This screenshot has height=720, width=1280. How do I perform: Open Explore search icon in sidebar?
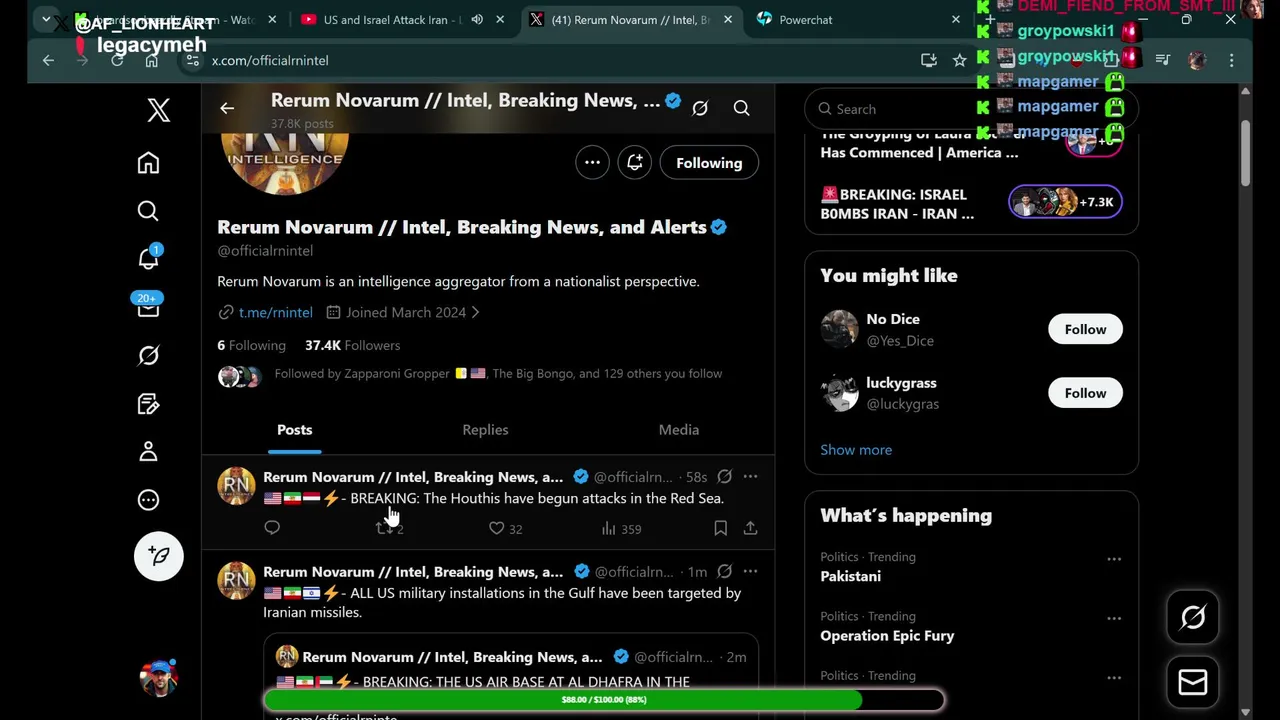pyautogui.click(x=148, y=210)
